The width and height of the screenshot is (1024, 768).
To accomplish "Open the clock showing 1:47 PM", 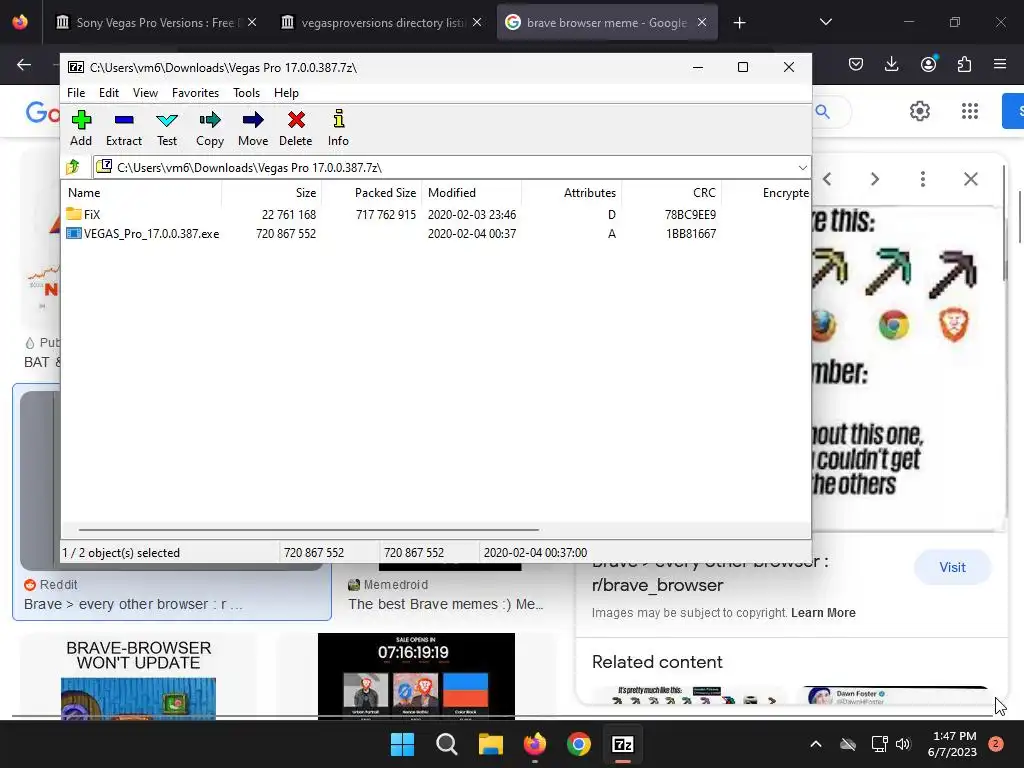I will point(952,744).
